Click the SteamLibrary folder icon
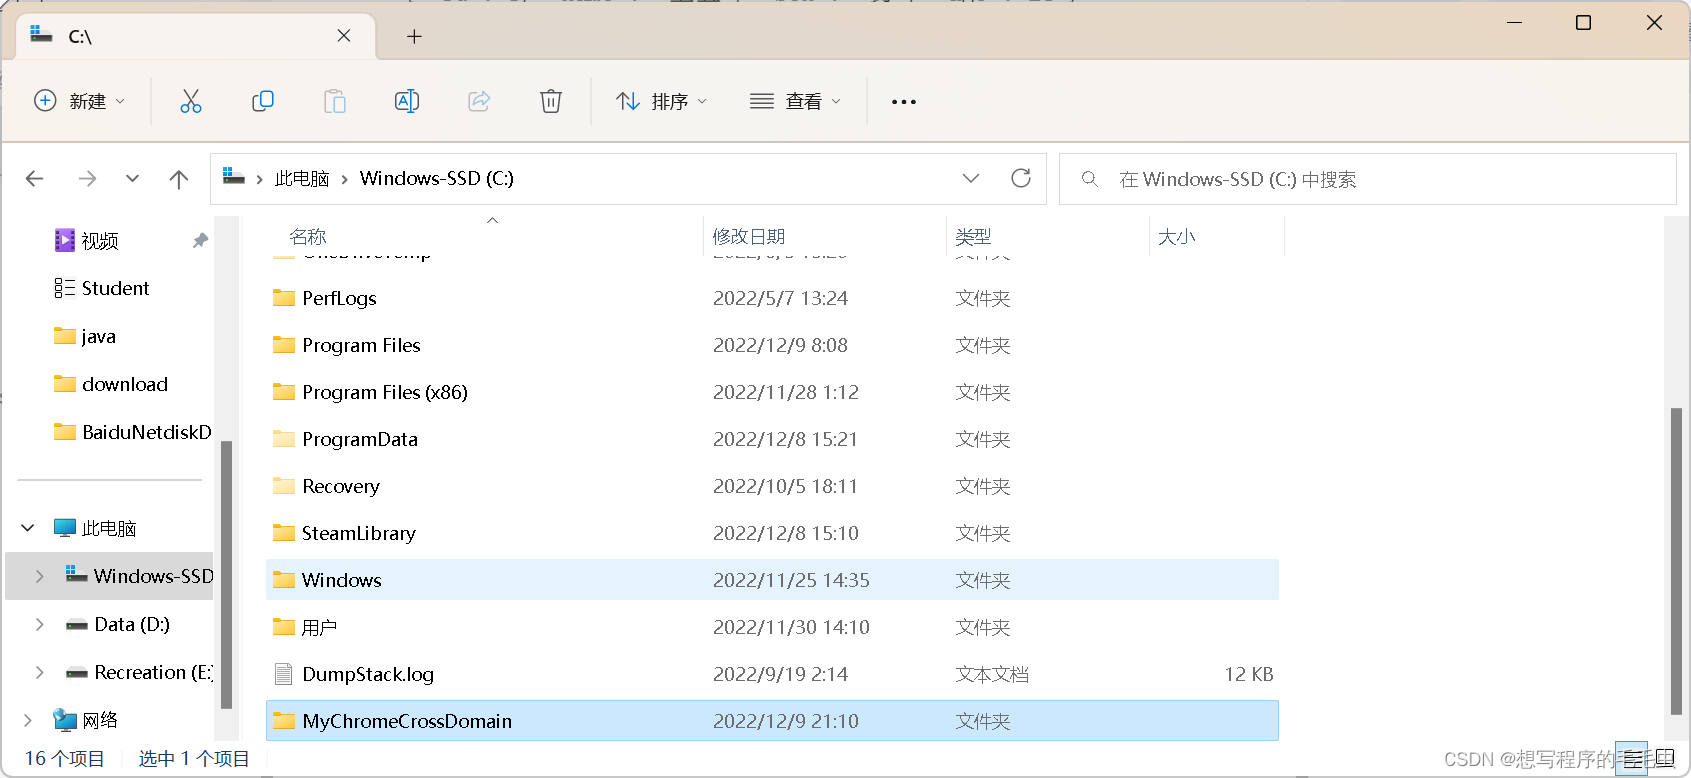 coord(284,533)
